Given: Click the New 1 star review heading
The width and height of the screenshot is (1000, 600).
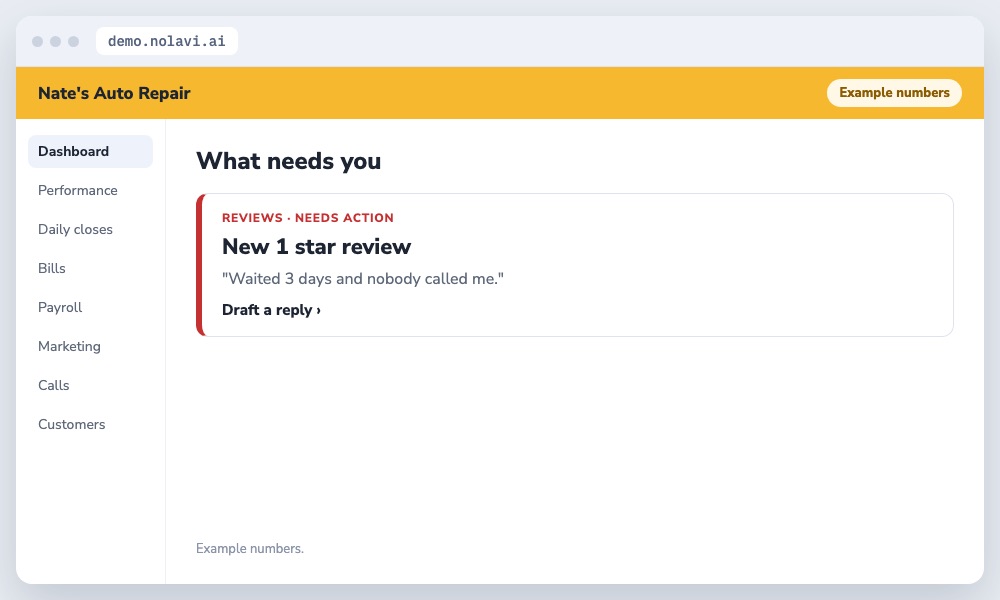Looking at the screenshot, I should tap(316, 246).
